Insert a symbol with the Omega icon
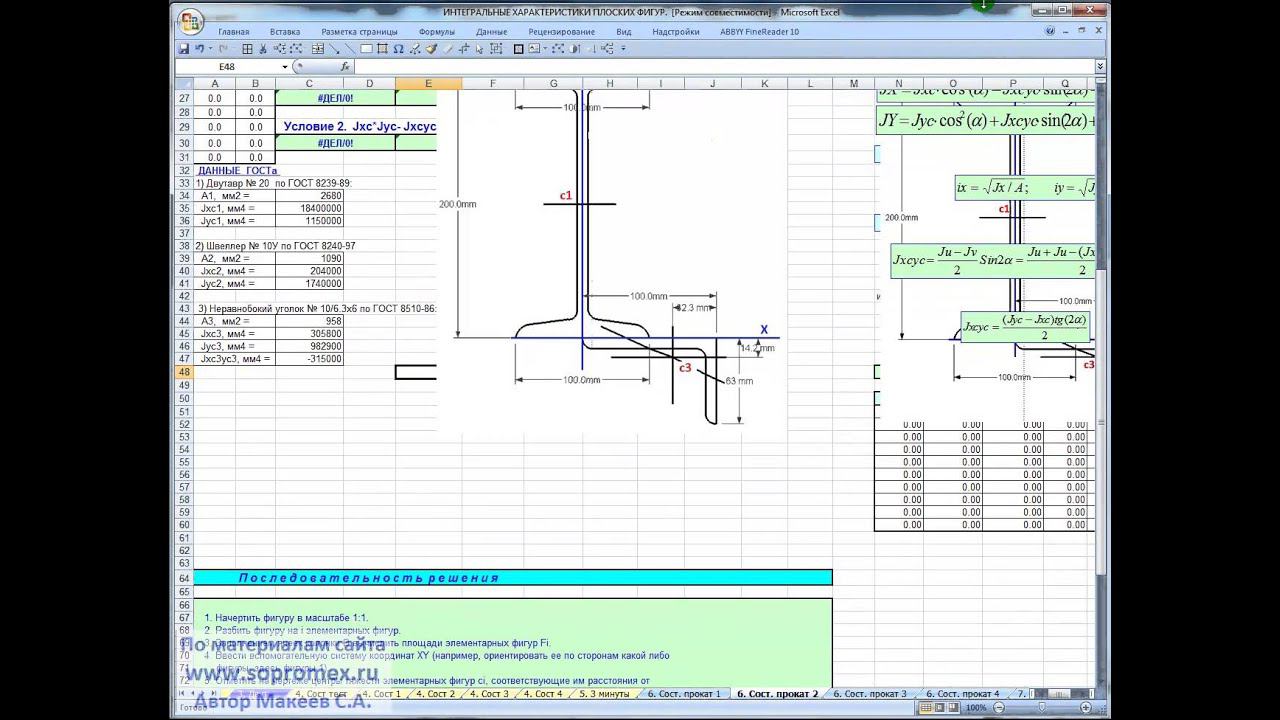This screenshot has height=720, width=1280. [x=399, y=48]
